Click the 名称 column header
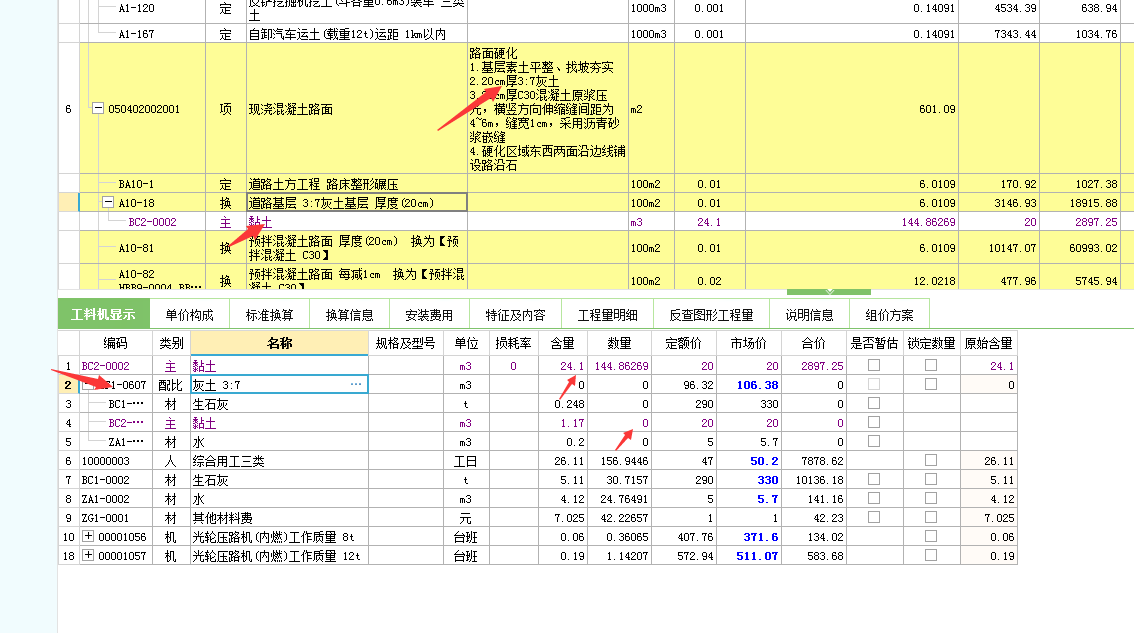1134x633 pixels. [279, 343]
